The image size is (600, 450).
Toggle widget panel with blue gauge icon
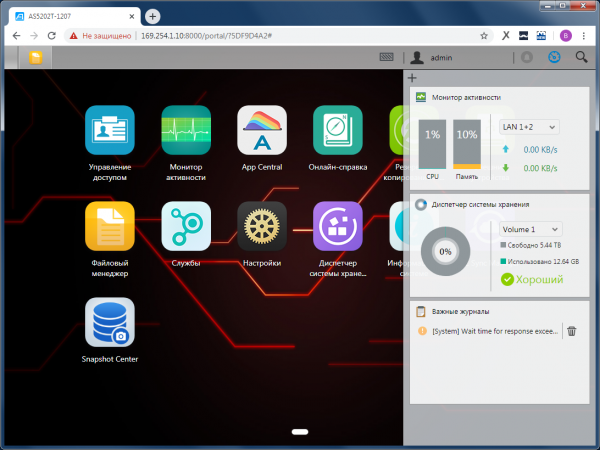click(x=554, y=58)
